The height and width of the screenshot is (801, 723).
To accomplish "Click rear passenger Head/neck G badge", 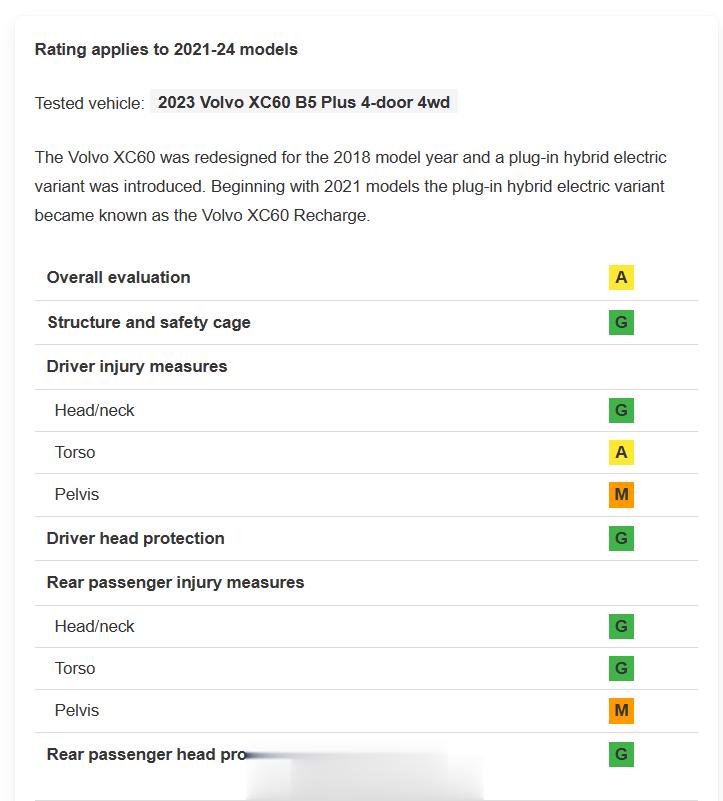I will (x=621, y=626).
